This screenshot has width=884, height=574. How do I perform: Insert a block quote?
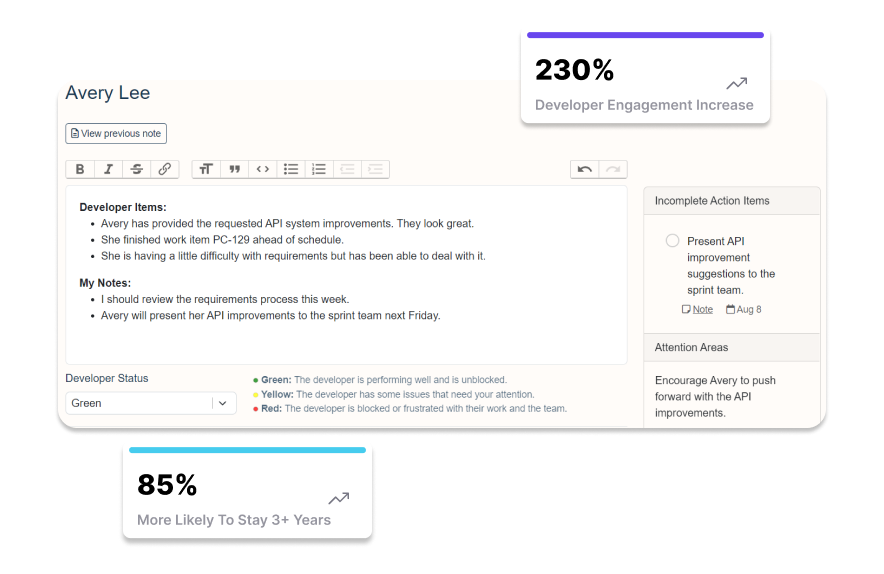[235, 169]
